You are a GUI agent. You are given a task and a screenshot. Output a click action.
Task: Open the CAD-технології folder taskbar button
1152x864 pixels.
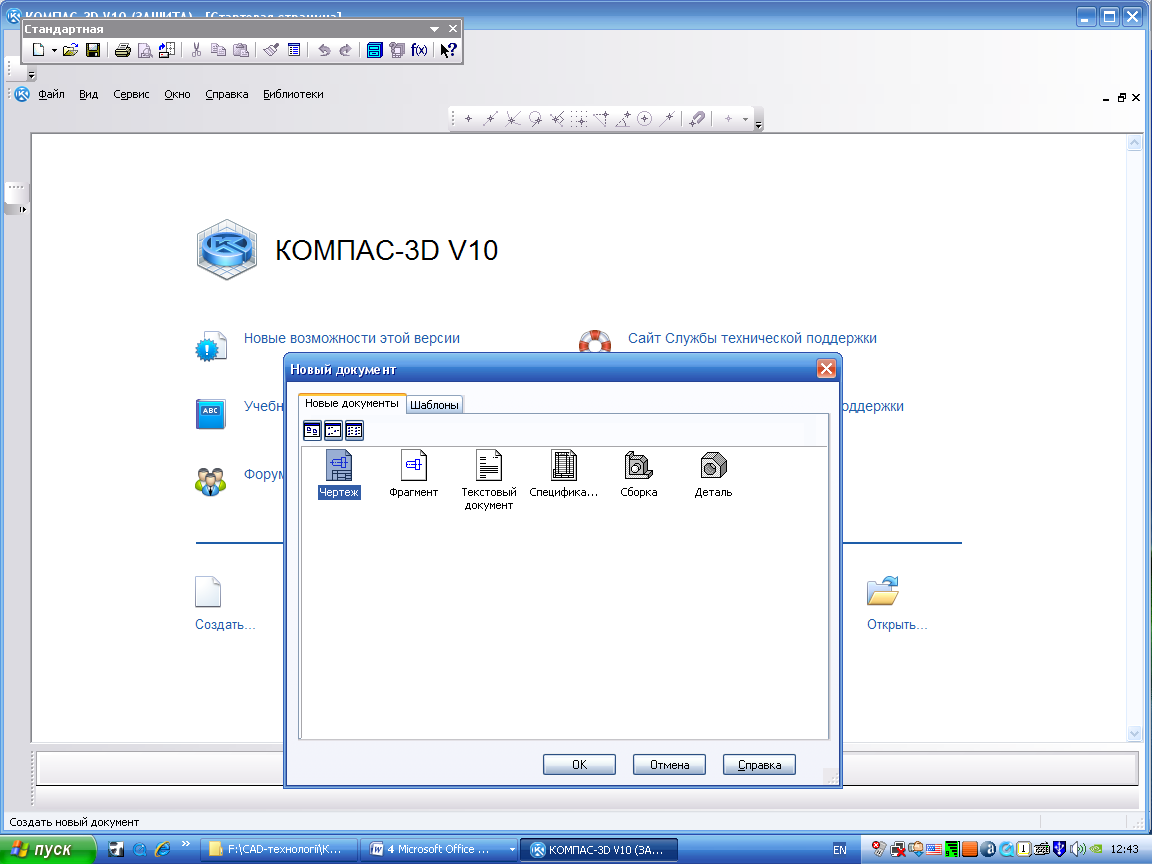pos(279,849)
